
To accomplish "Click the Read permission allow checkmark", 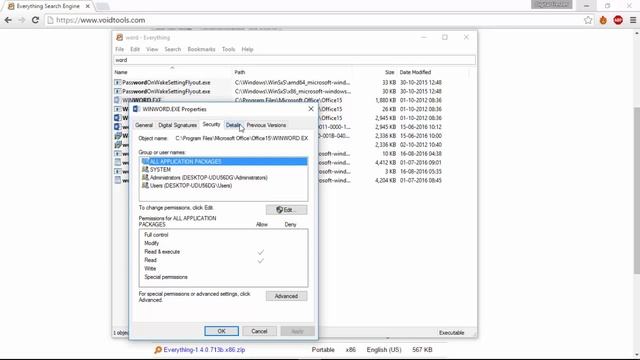I will tap(260, 260).
